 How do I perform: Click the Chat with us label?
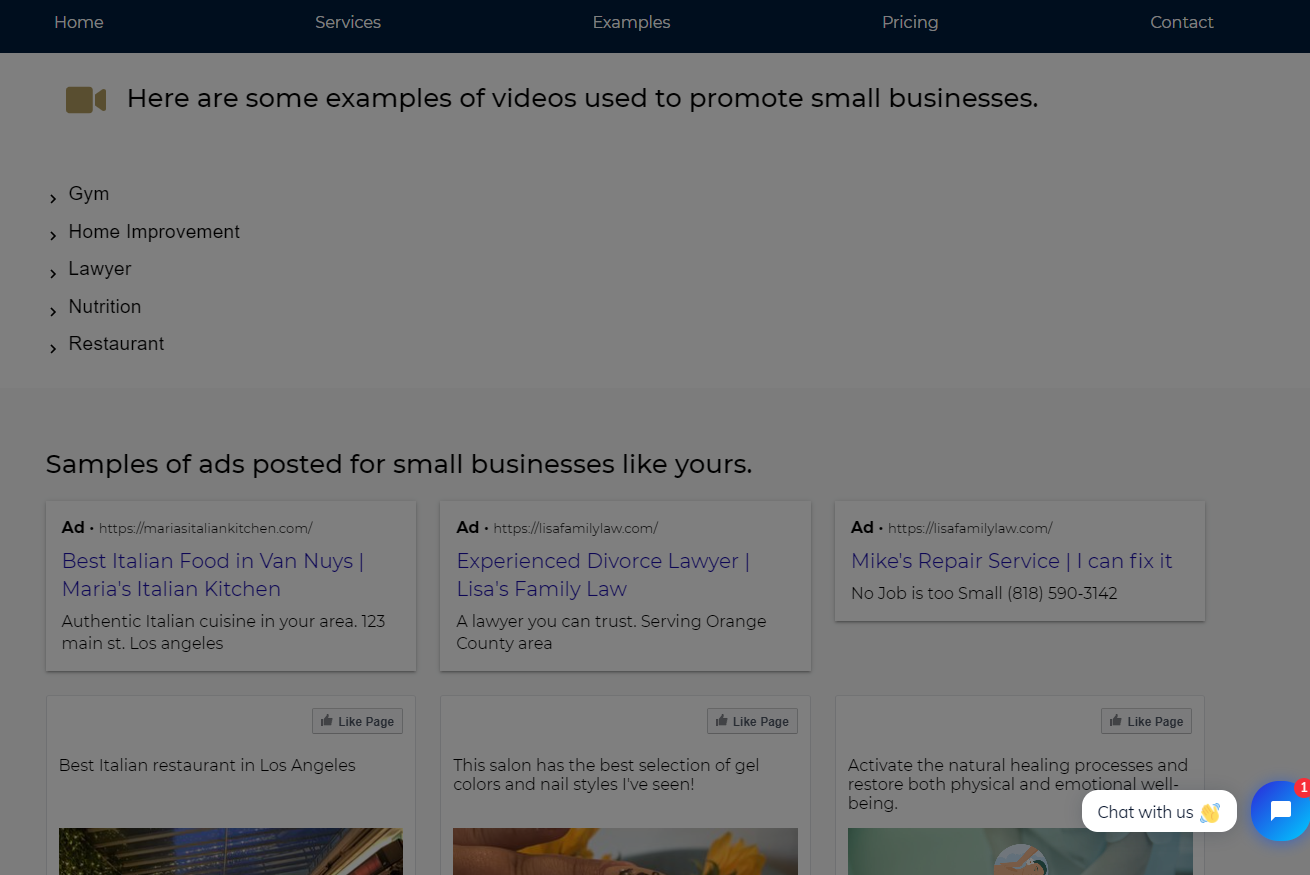pos(1159,811)
